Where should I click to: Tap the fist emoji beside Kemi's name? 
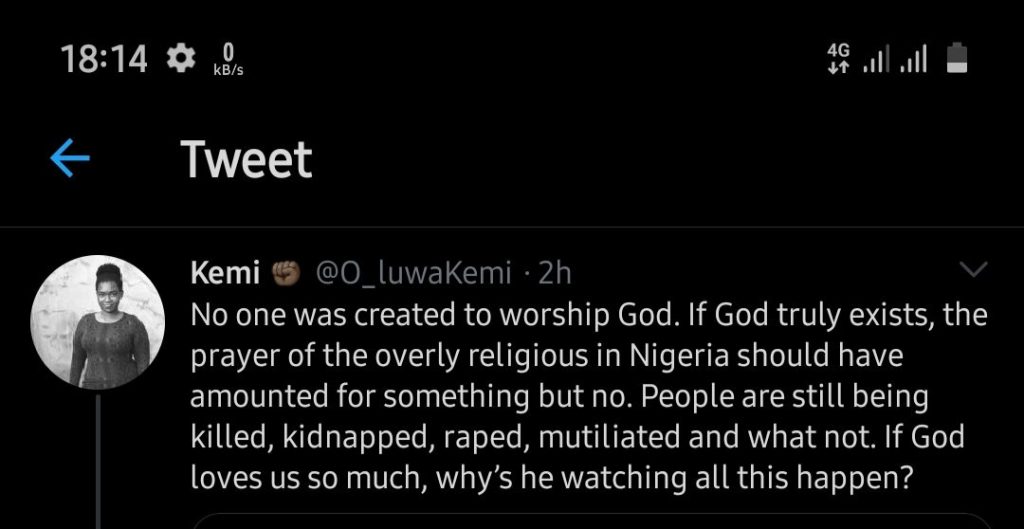[286, 272]
